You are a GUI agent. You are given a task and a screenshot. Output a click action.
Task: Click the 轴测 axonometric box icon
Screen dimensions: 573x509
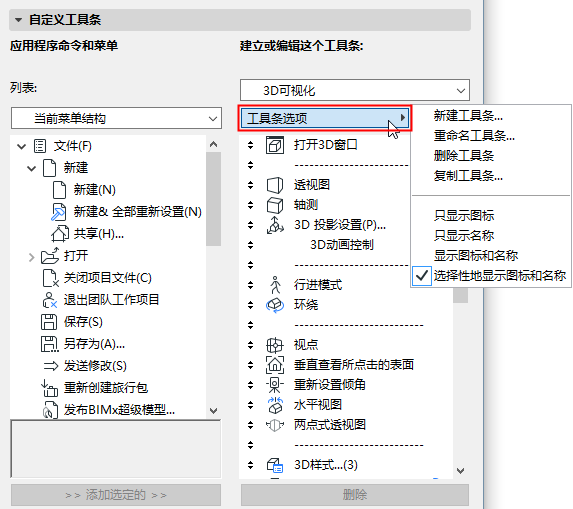point(275,205)
